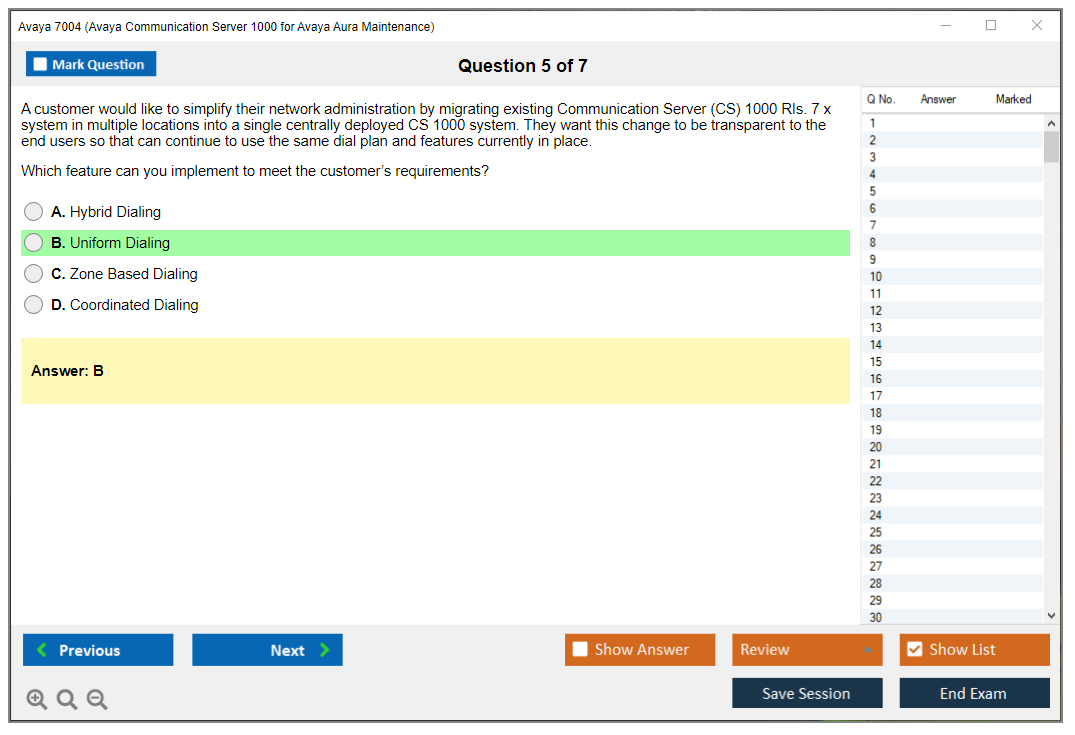1075x735 pixels.
Task: Open the Review dropdown menu
Action: [x=807, y=650]
